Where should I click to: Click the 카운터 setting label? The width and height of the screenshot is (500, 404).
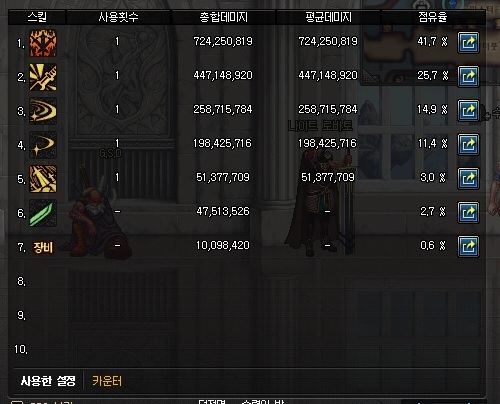(107, 381)
